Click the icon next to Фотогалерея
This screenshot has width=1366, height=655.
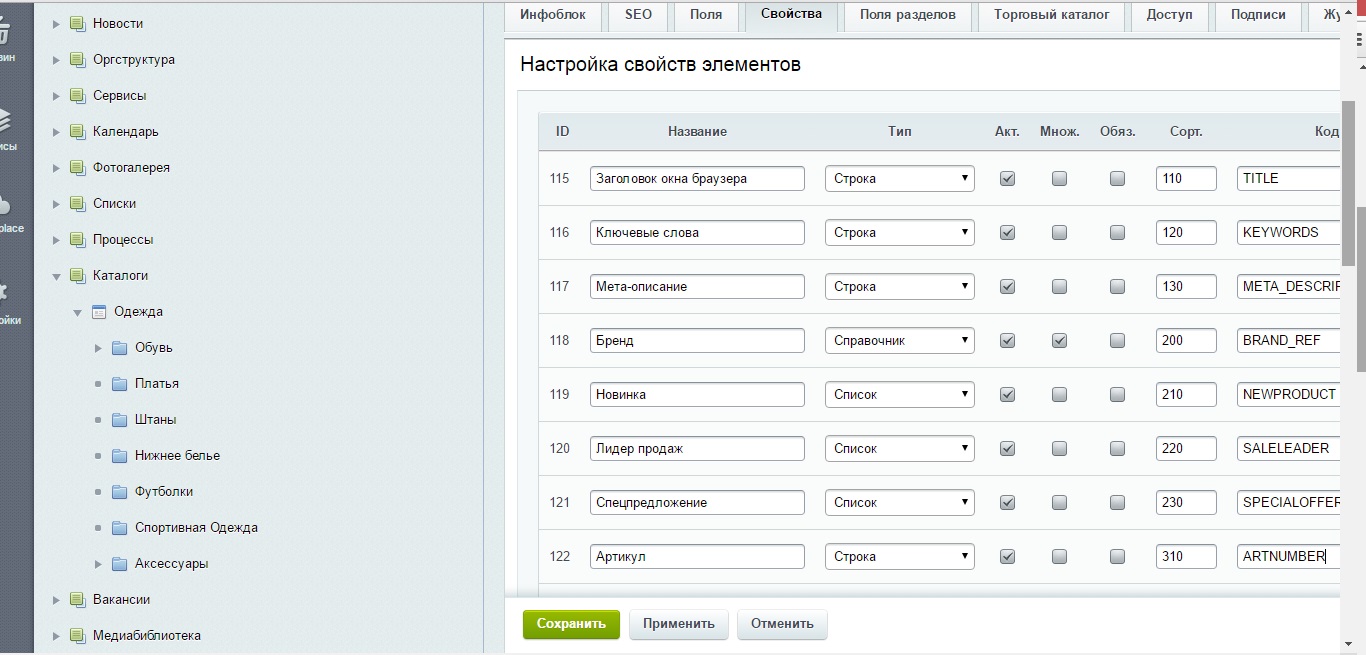point(78,168)
